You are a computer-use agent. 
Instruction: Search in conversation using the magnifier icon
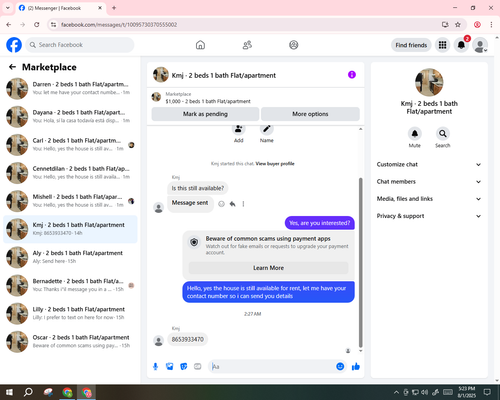443,134
